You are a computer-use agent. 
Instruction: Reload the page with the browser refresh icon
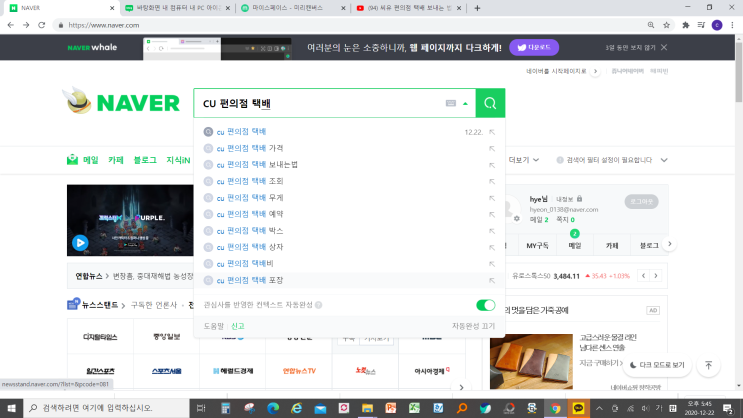pos(42,25)
